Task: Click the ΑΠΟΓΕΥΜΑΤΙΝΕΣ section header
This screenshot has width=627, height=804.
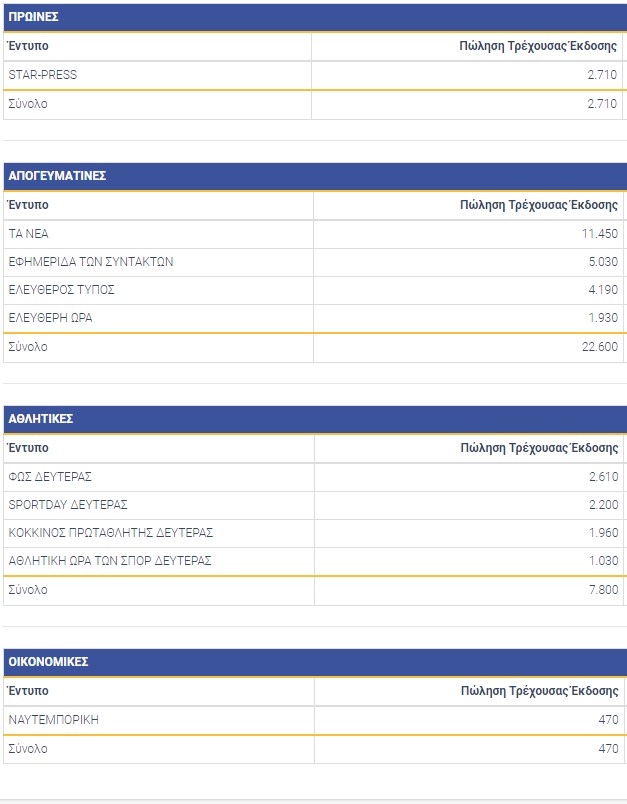Action: [x=57, y=176]
